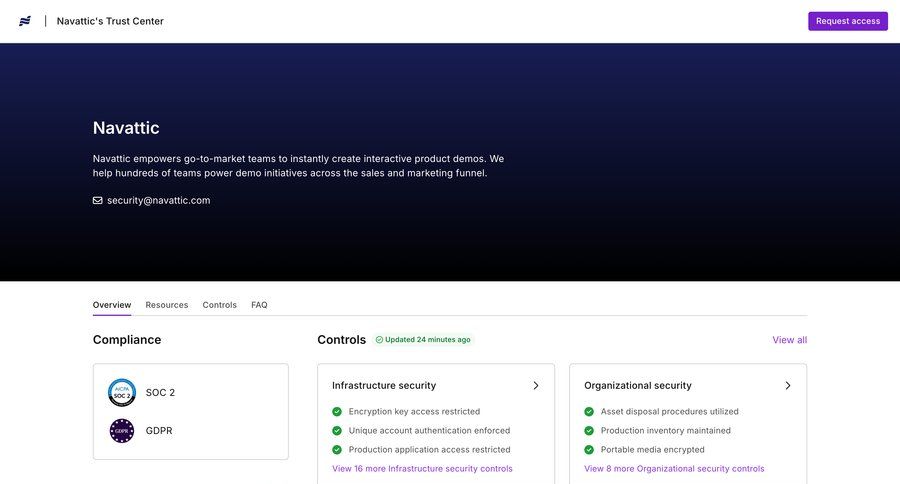Switch to the Overview tab
Screen dimensions: 900x484
112,305
